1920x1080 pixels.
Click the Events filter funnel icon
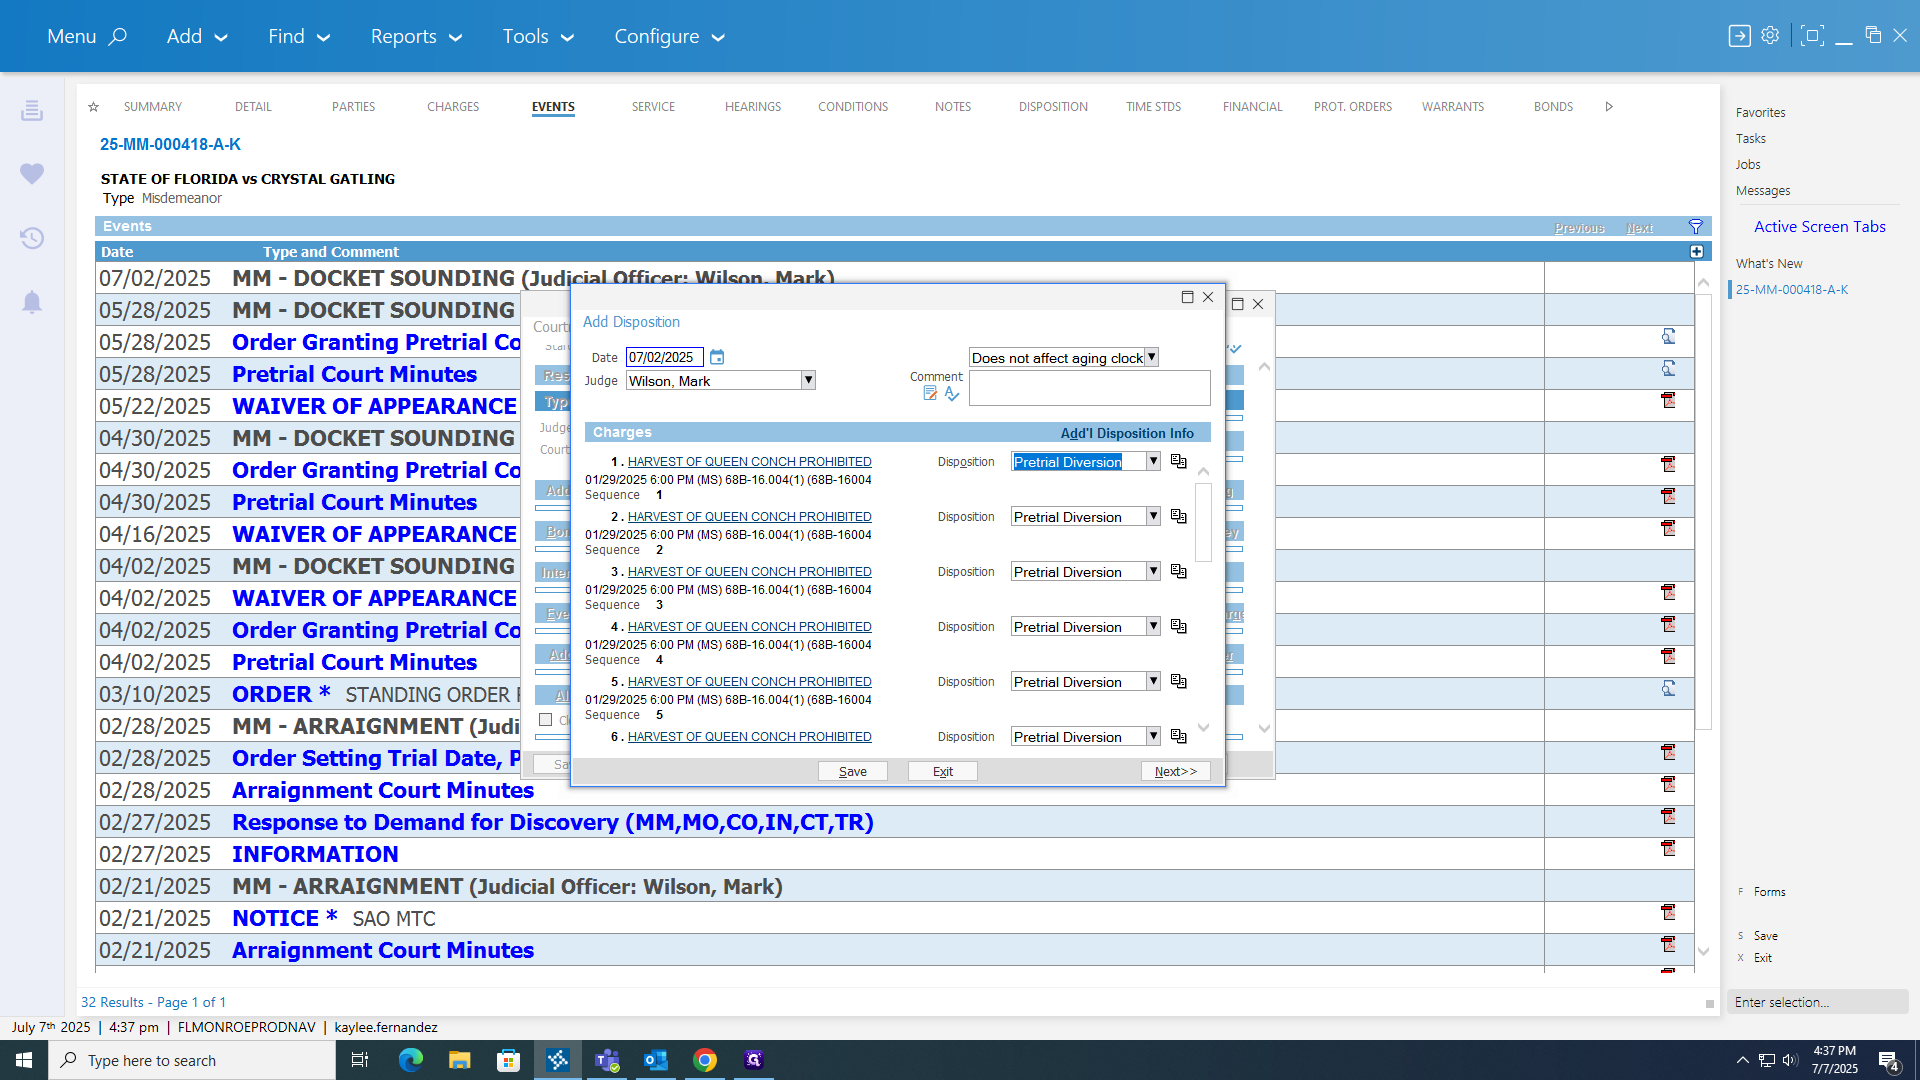click(x=1696, y=227)
